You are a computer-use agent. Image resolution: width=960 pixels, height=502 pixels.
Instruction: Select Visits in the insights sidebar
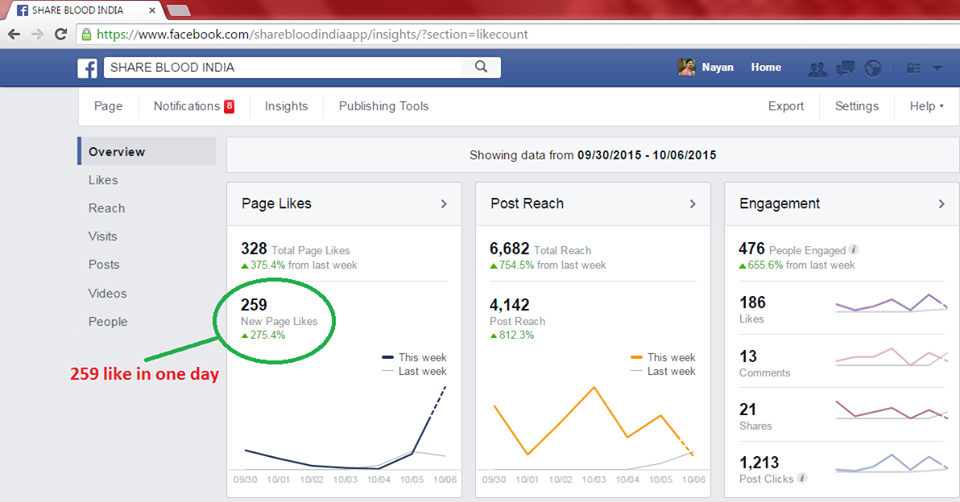102,236
